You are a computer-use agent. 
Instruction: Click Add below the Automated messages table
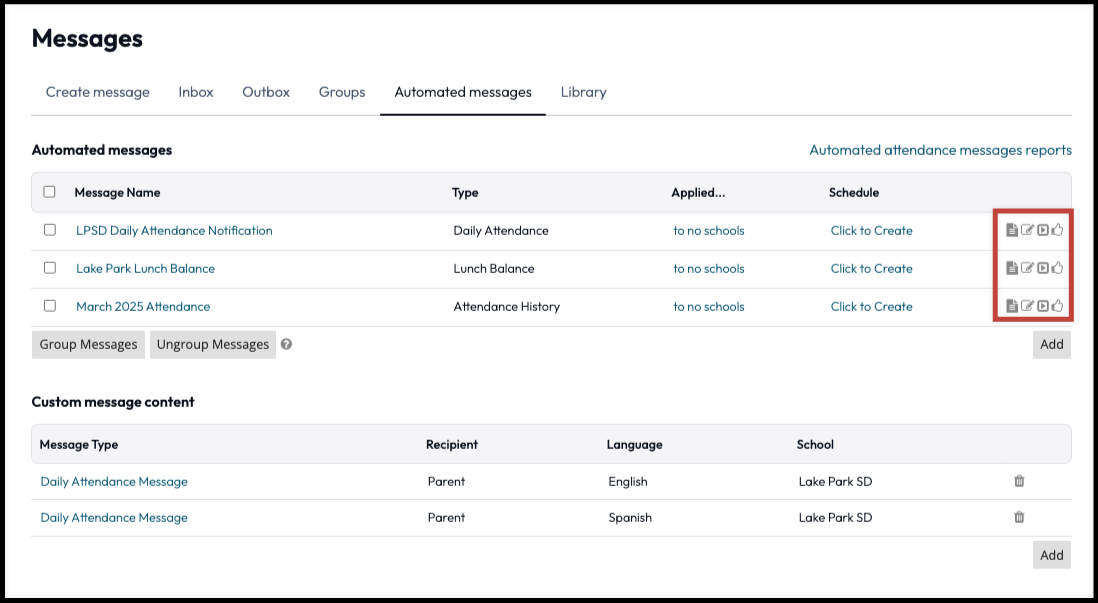[x=1051, y=344]
